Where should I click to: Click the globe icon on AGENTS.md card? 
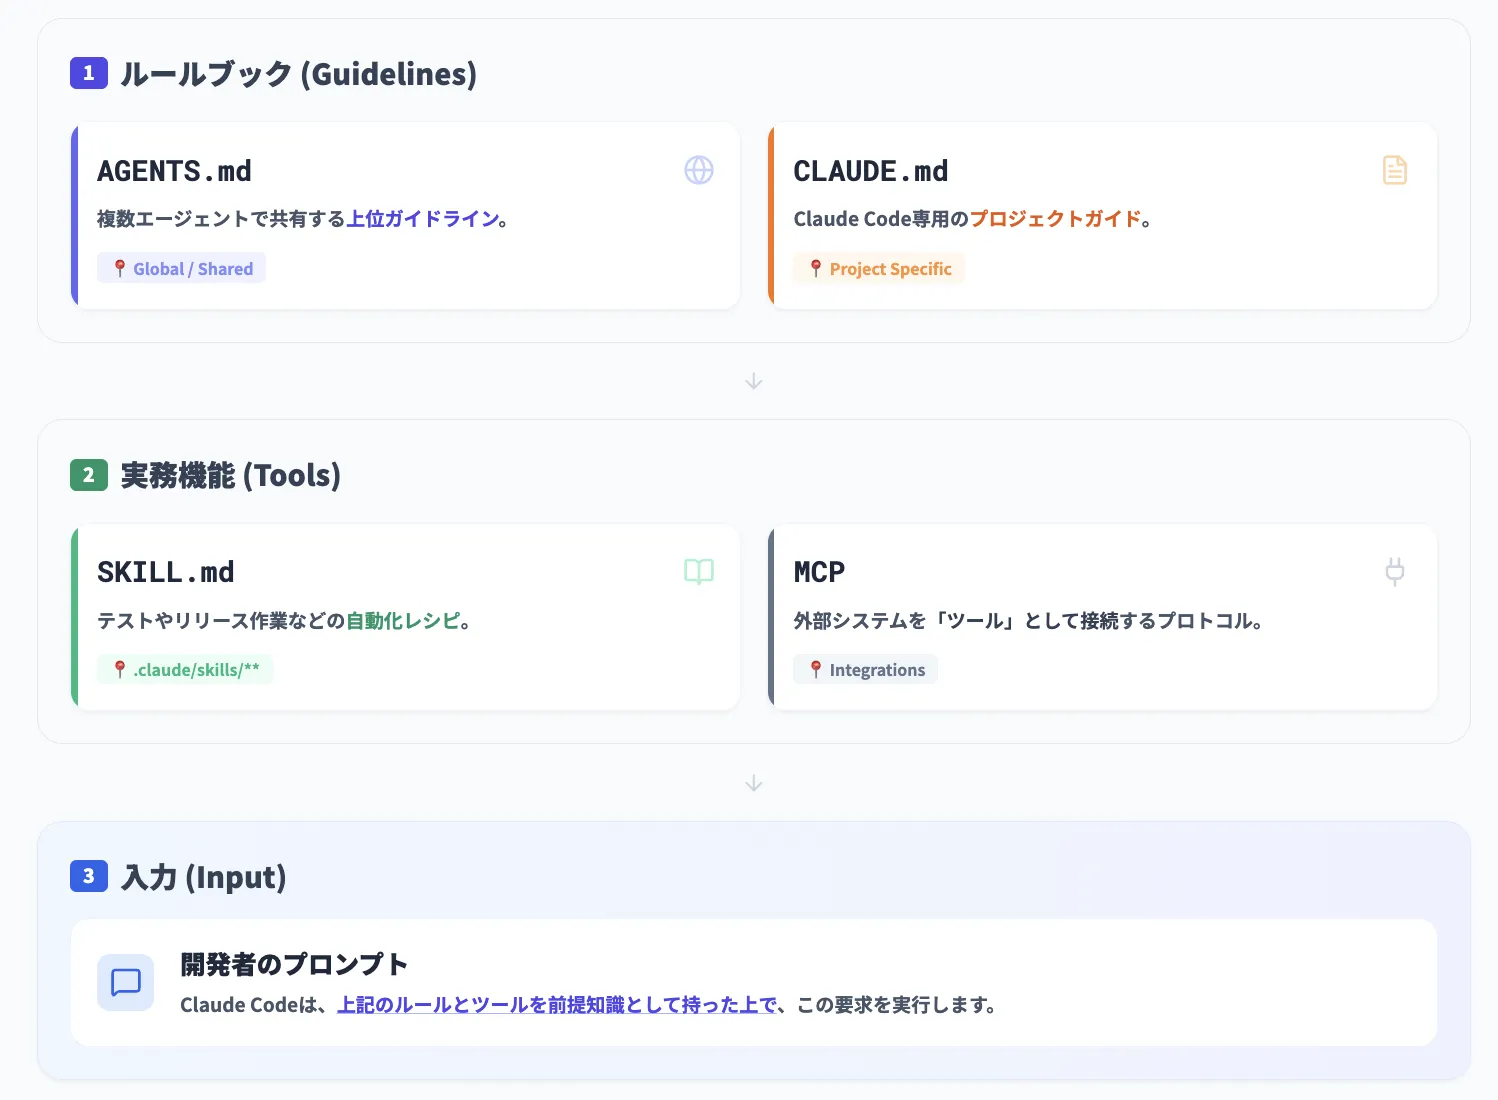(698, 170)
